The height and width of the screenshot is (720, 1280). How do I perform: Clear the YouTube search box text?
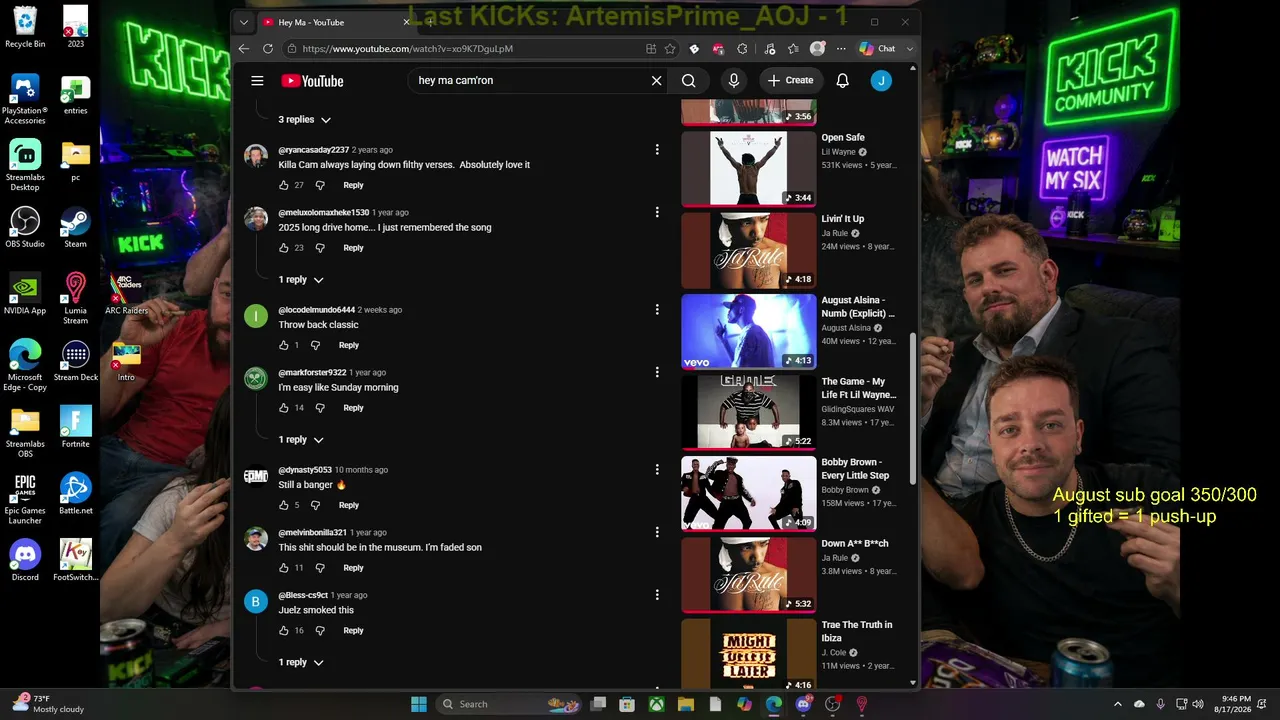pyautogui.click(x=656, y=81)
